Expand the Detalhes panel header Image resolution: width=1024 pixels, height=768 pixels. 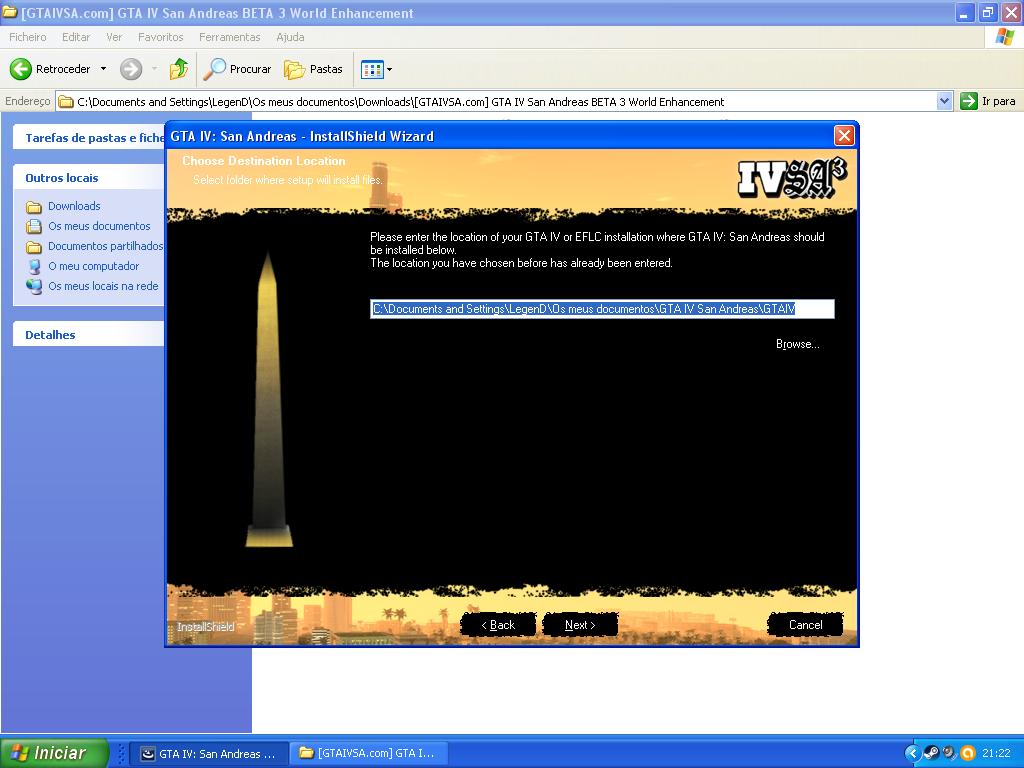click(x=88, y=334)
